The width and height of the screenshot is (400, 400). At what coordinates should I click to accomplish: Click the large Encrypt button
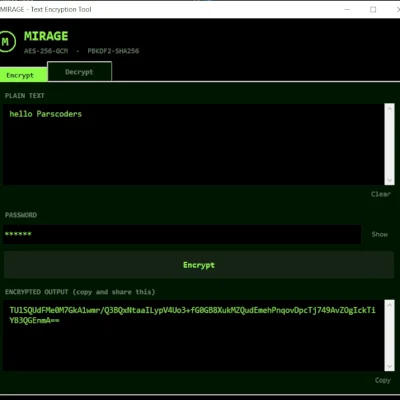tap(199, 265)
